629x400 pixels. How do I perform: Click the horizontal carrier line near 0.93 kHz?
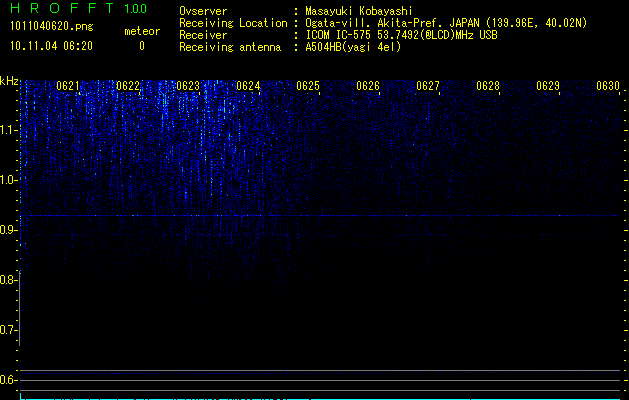pos(320,215)
